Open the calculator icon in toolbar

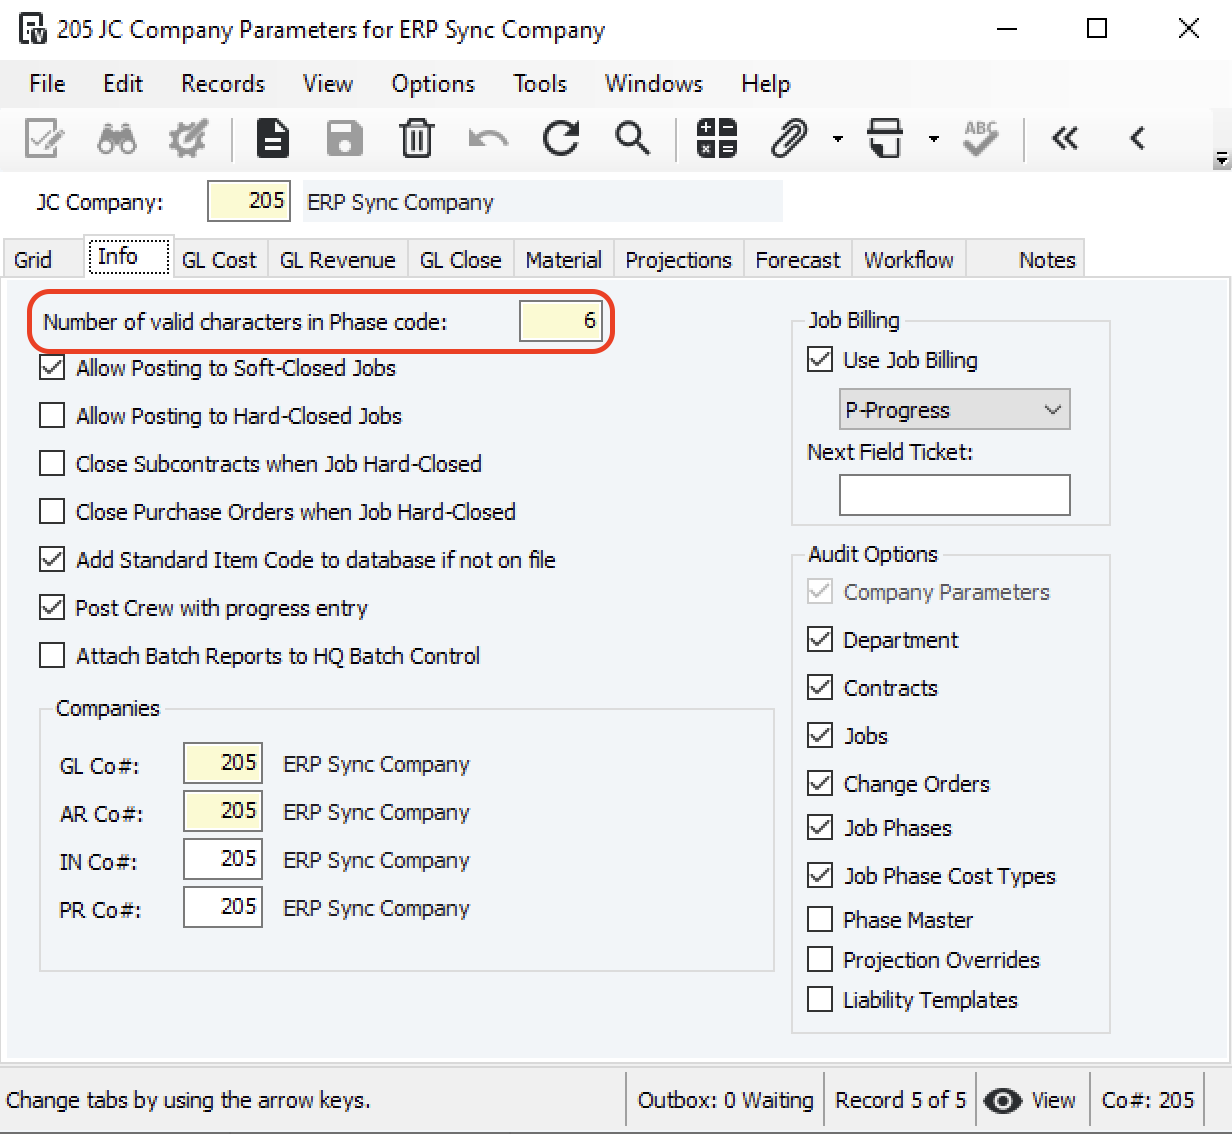(717, 139)
